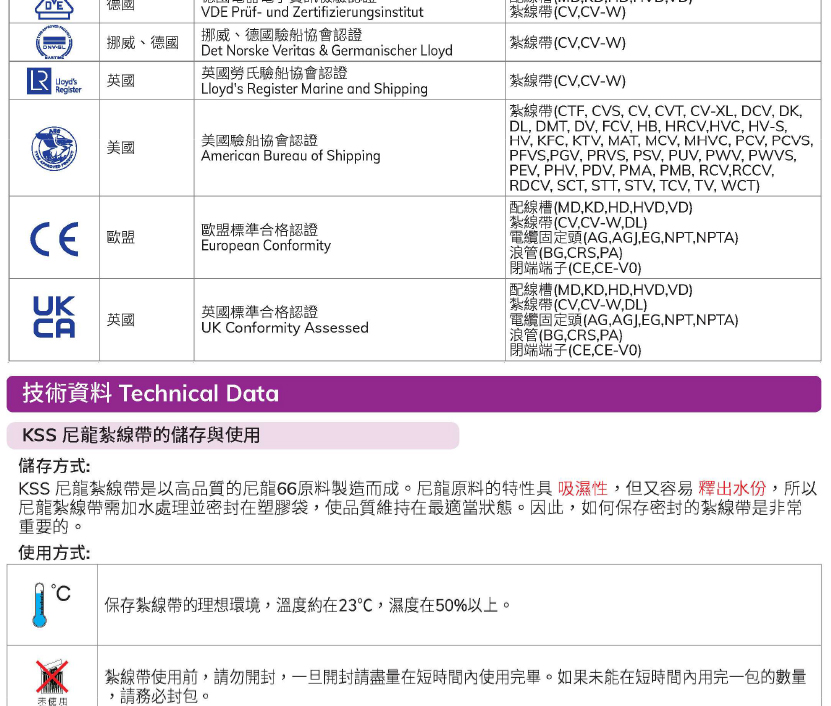Click "紮線帶(CV,CV-W)" in the DNV-GL row
This screenshot has height=706, width=831.
coord(568,42)
